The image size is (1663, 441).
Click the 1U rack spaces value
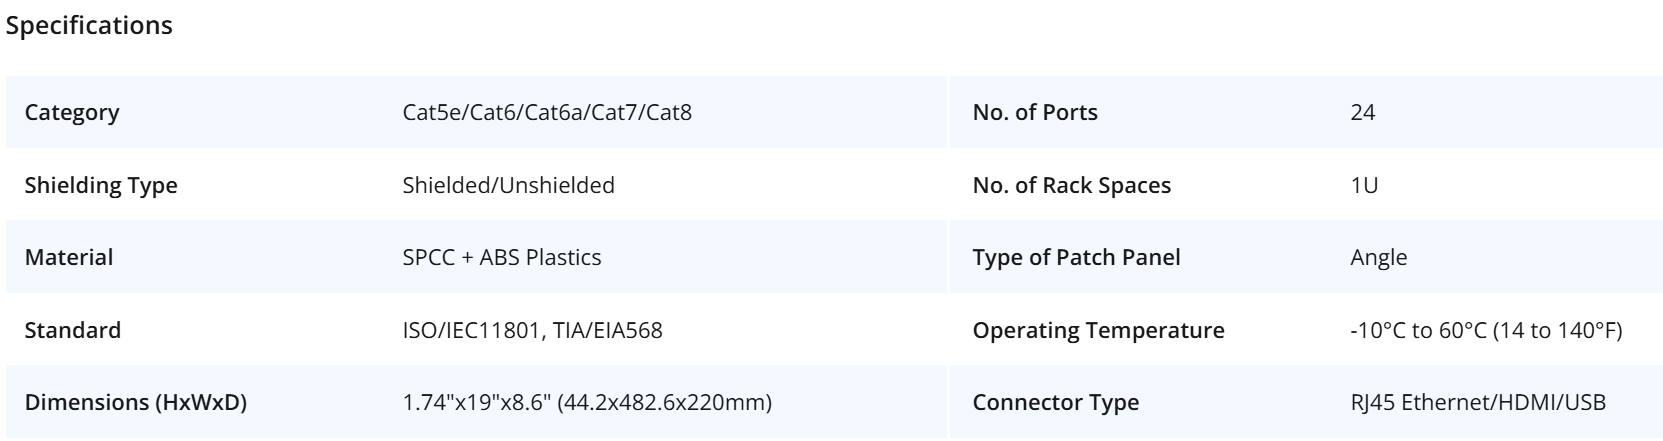1364,185
